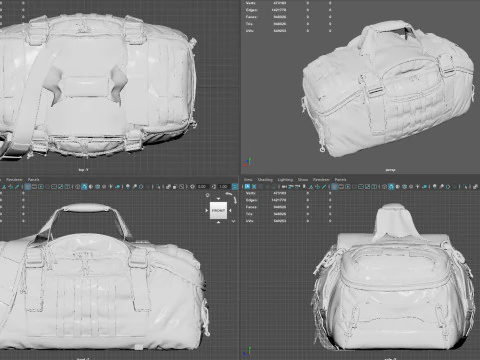Click Shadows icon in front view toolbar
480x360 pixels.
(118, 187)
